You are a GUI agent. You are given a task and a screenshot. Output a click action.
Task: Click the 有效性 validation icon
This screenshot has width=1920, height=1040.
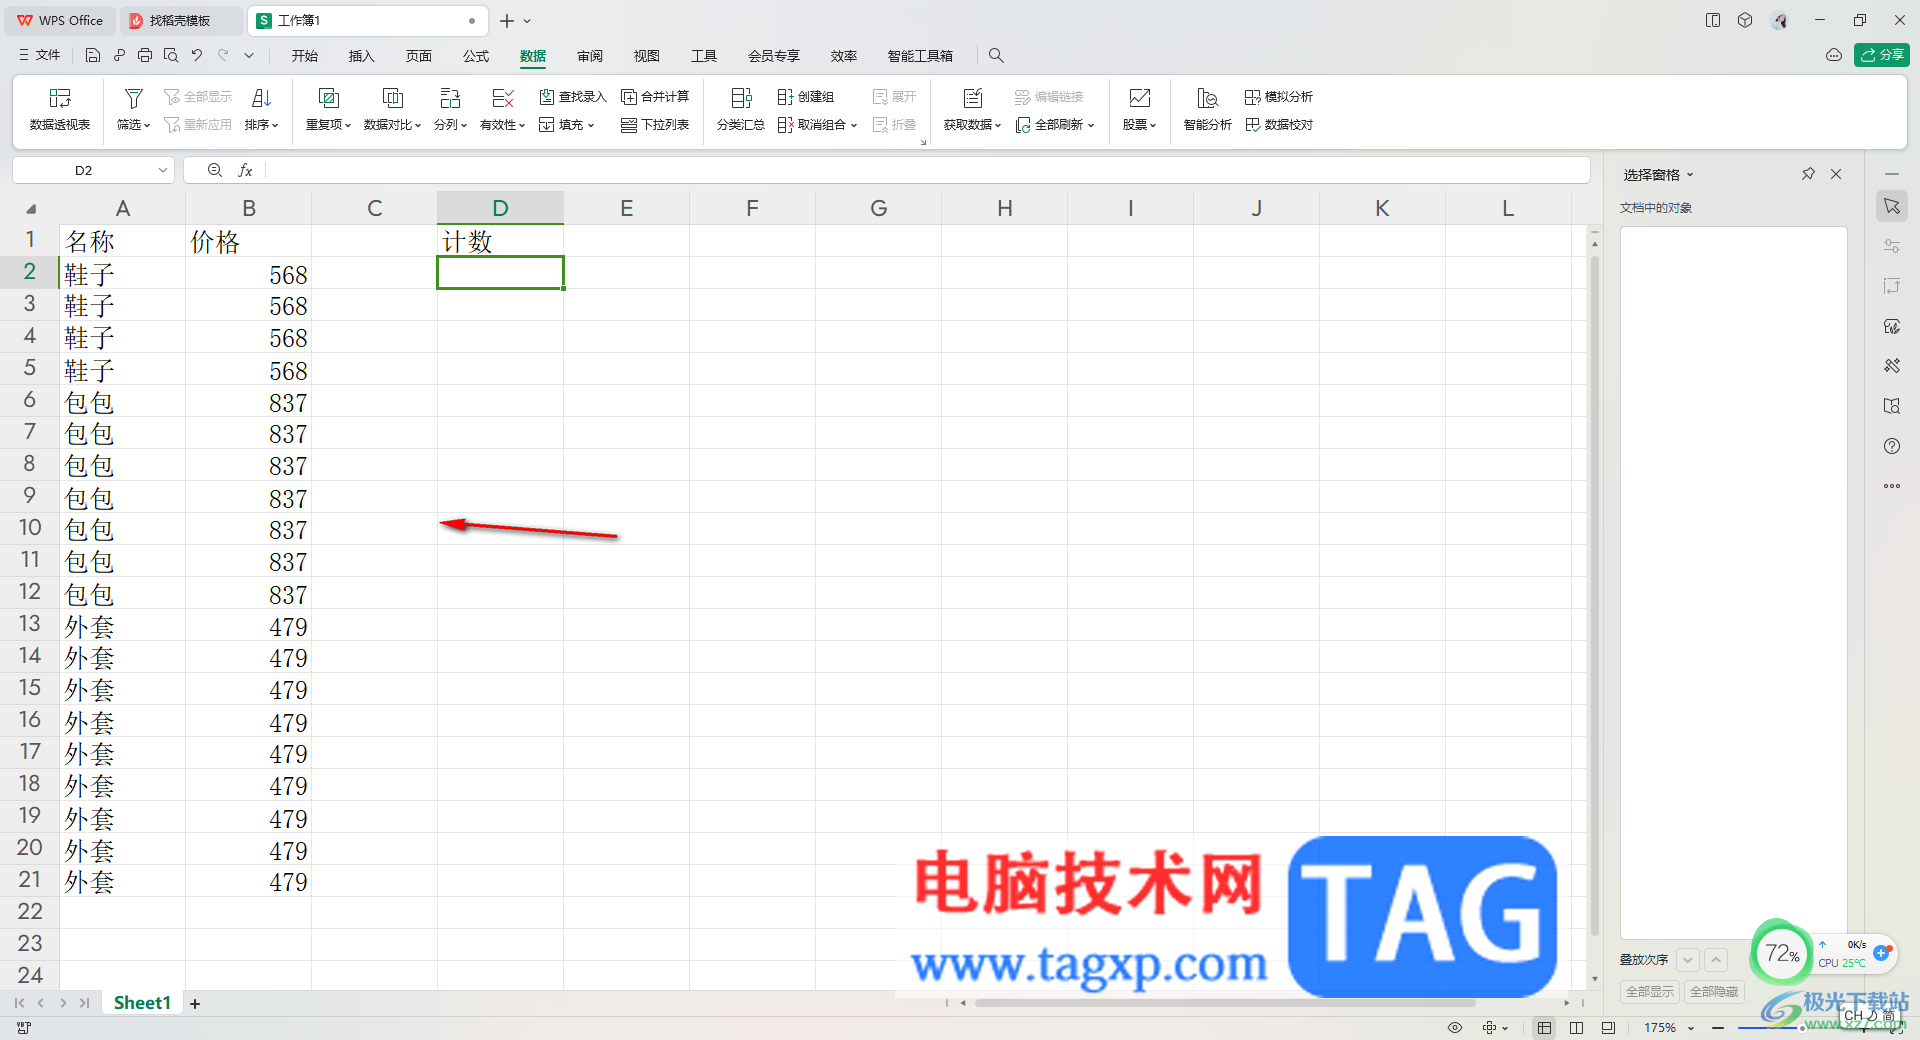[x=503, y=98]
